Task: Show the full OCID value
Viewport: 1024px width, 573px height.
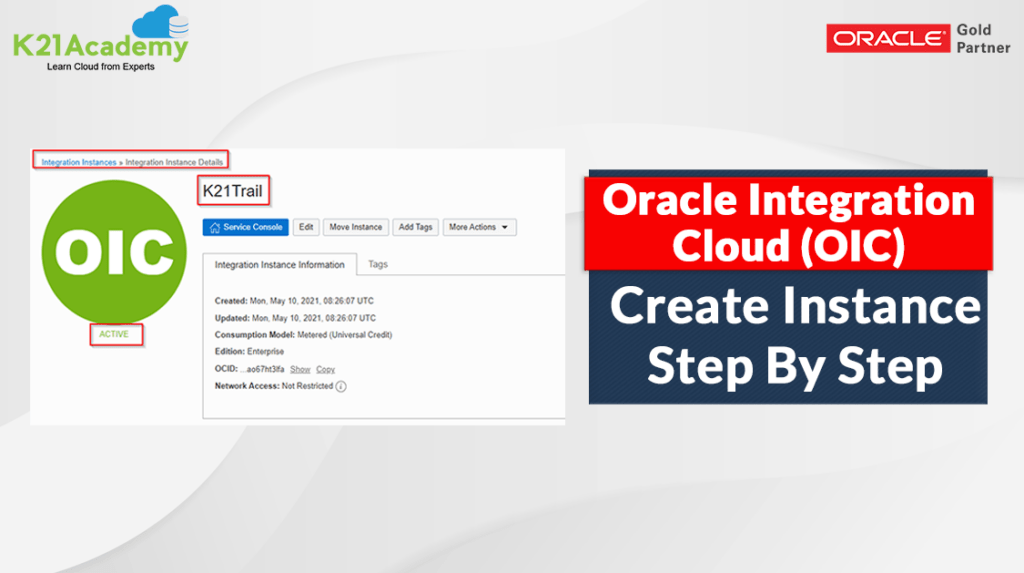Action: [x=300, y=369]
